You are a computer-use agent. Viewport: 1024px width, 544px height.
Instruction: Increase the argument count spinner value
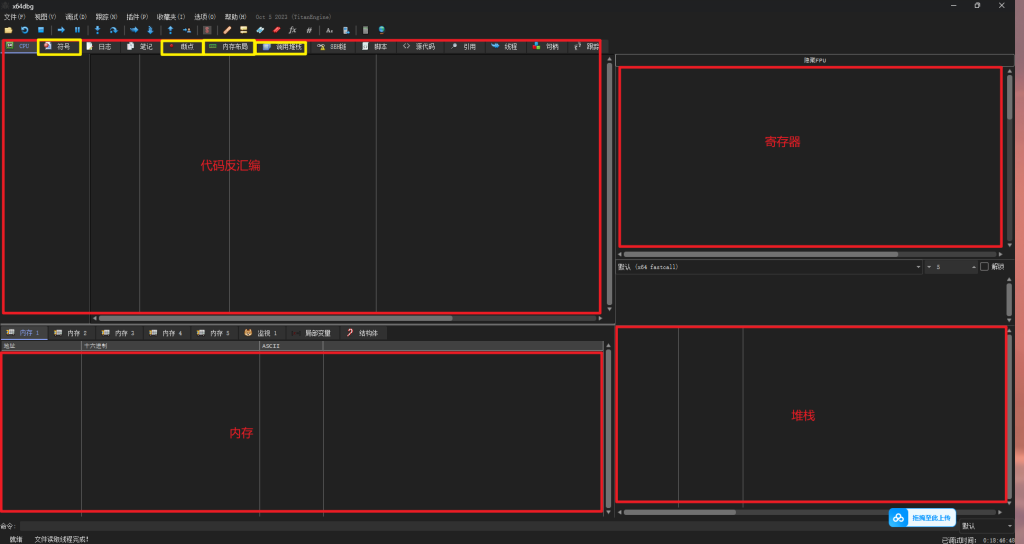coord(974,265)
